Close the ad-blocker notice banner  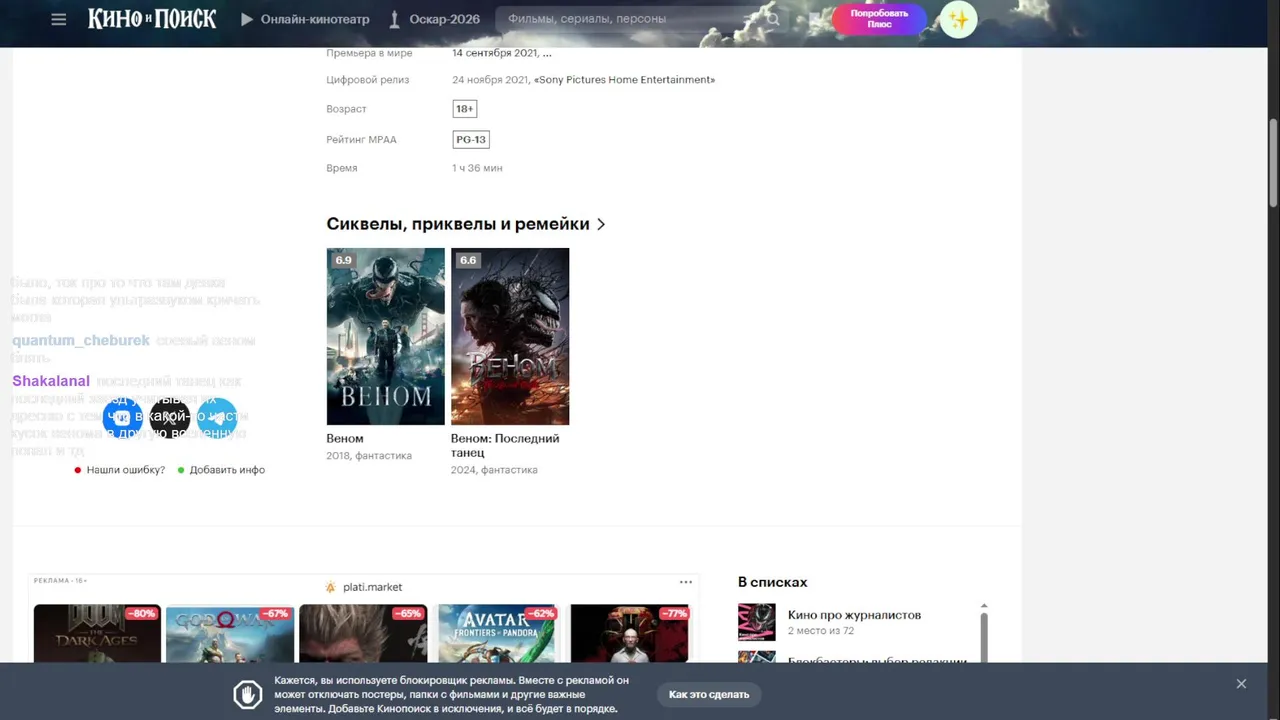tap(1241, 684)
